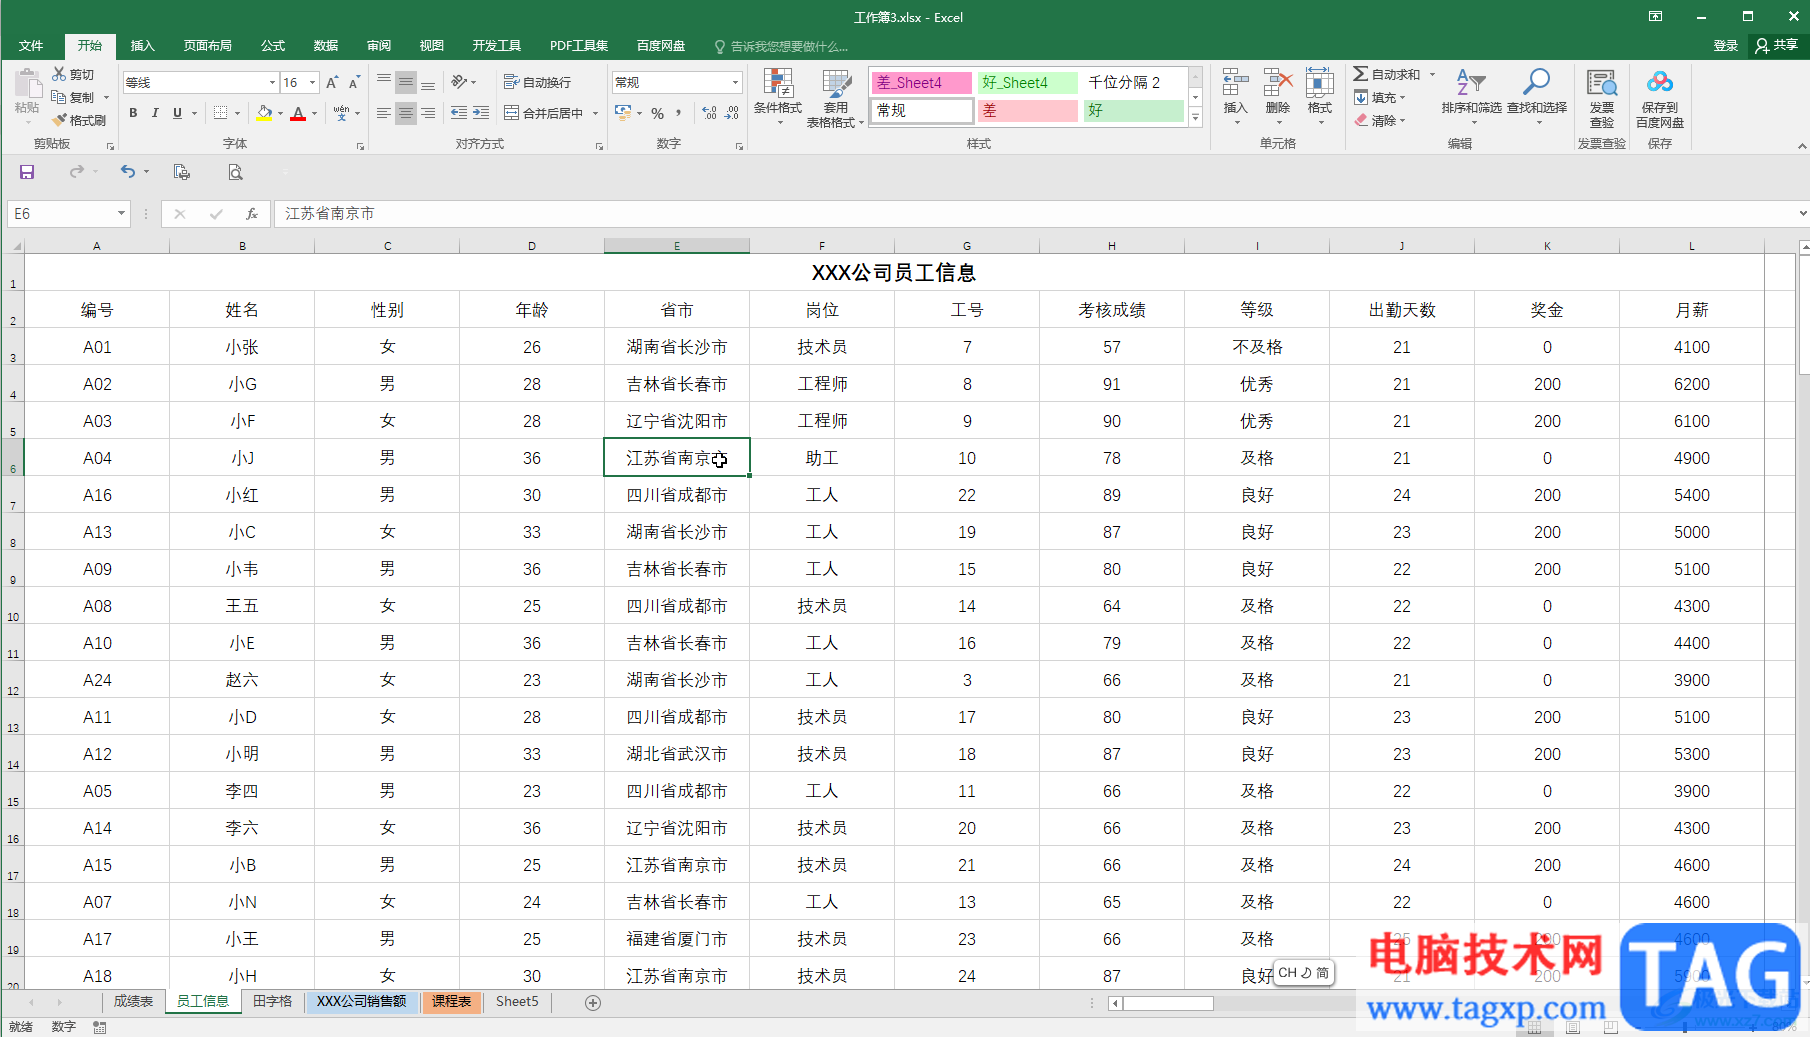Click the purple Save icon
This screenshot has height=1037, width=1810.
(x=27, y=172)
